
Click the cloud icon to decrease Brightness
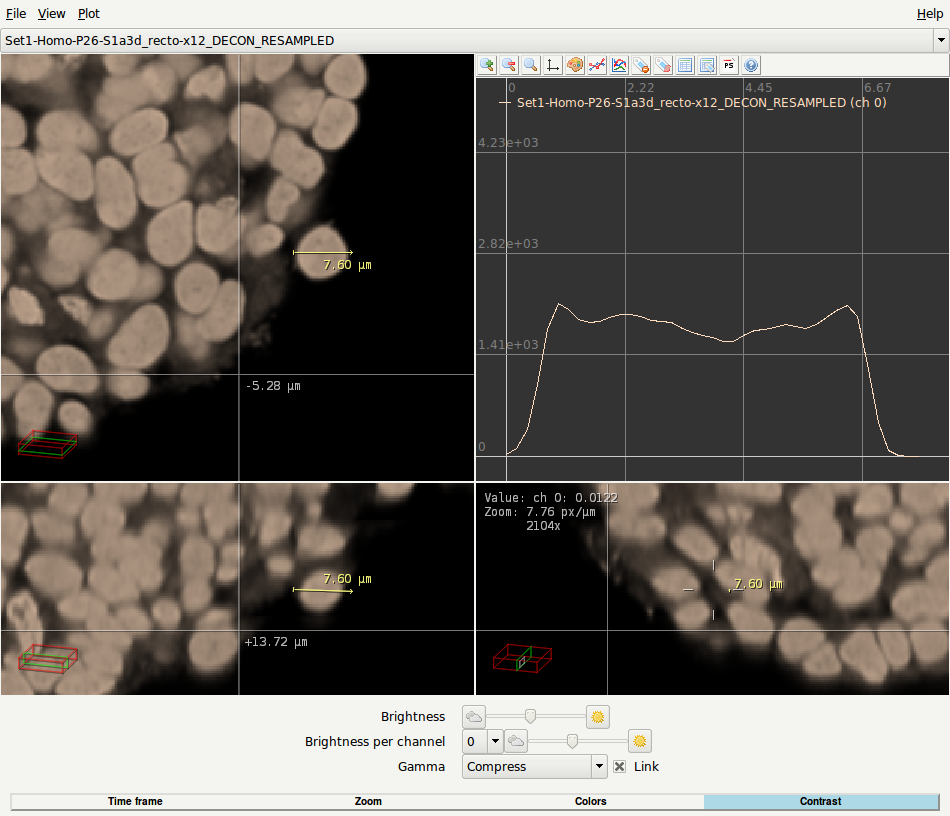474,717
